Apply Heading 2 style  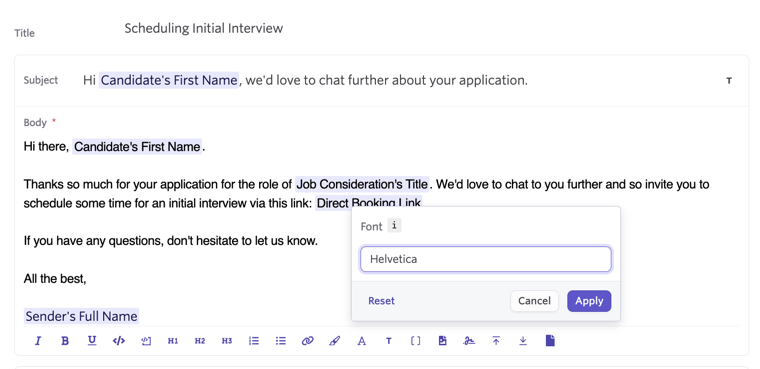coord(200,341)
